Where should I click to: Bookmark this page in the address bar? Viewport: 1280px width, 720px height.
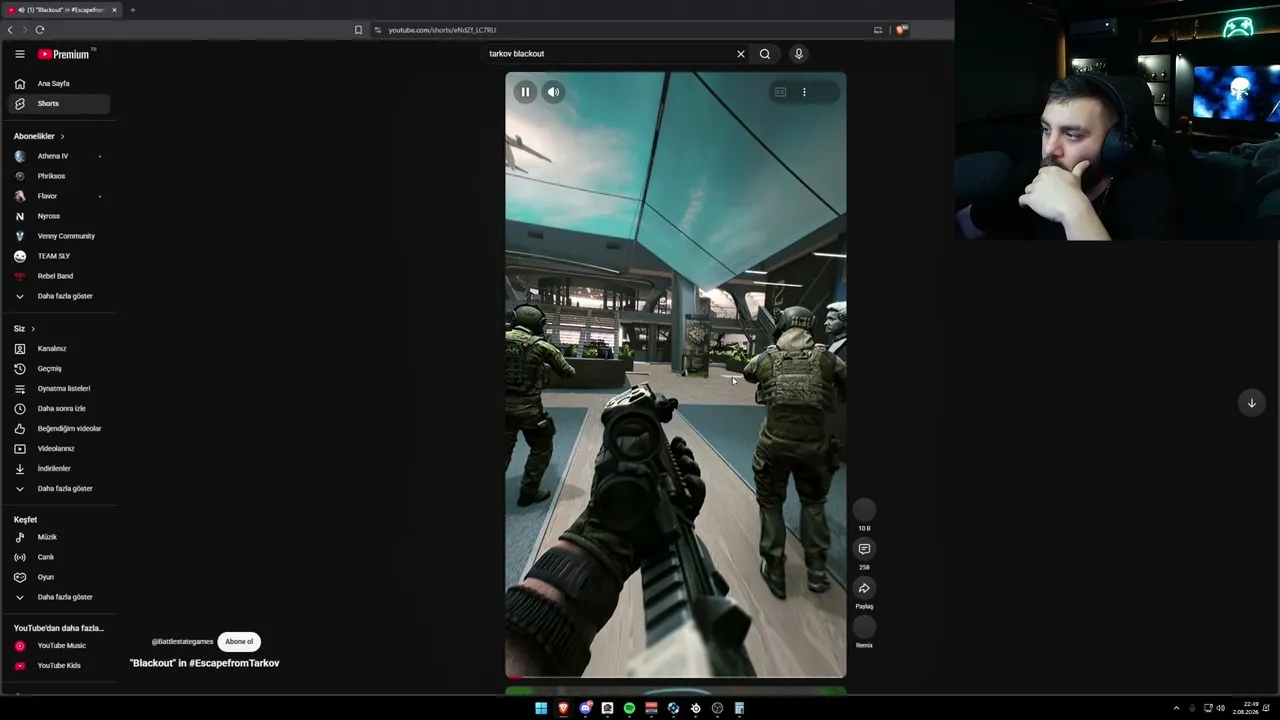pos(358,30)
